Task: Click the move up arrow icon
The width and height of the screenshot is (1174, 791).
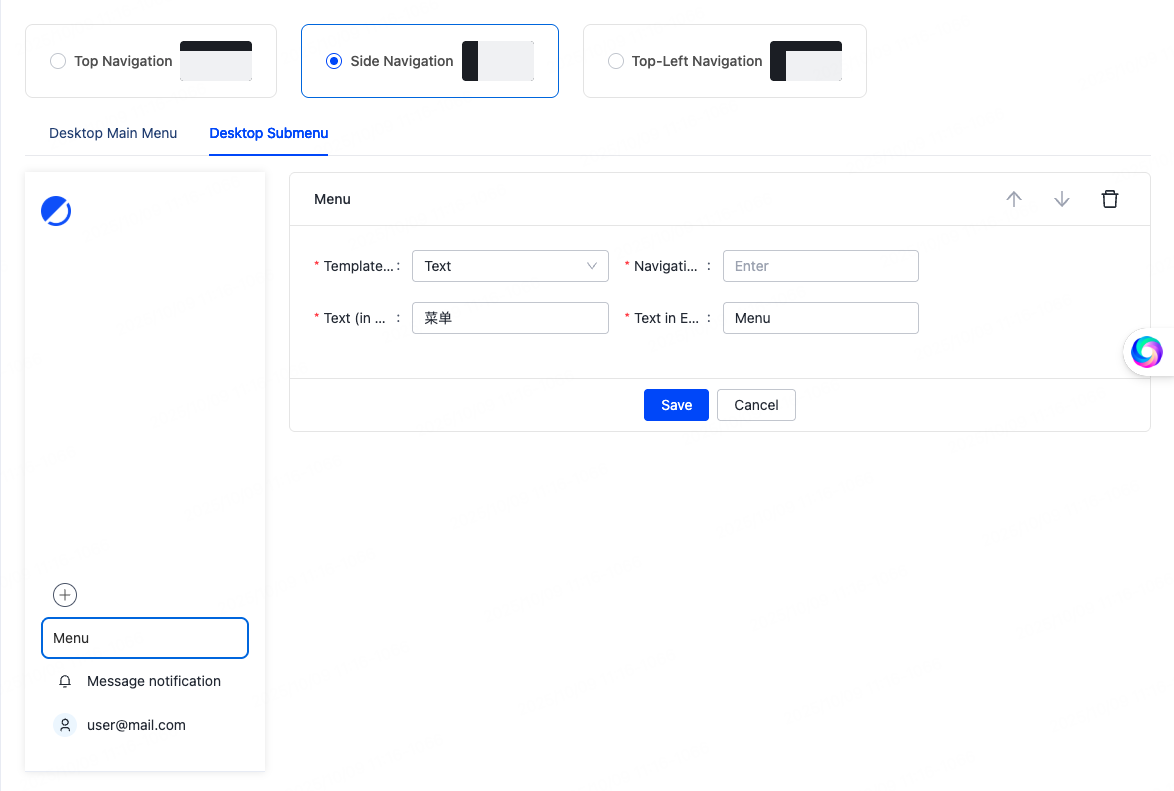Action: pyautogui.click(x=1014, y=199)
